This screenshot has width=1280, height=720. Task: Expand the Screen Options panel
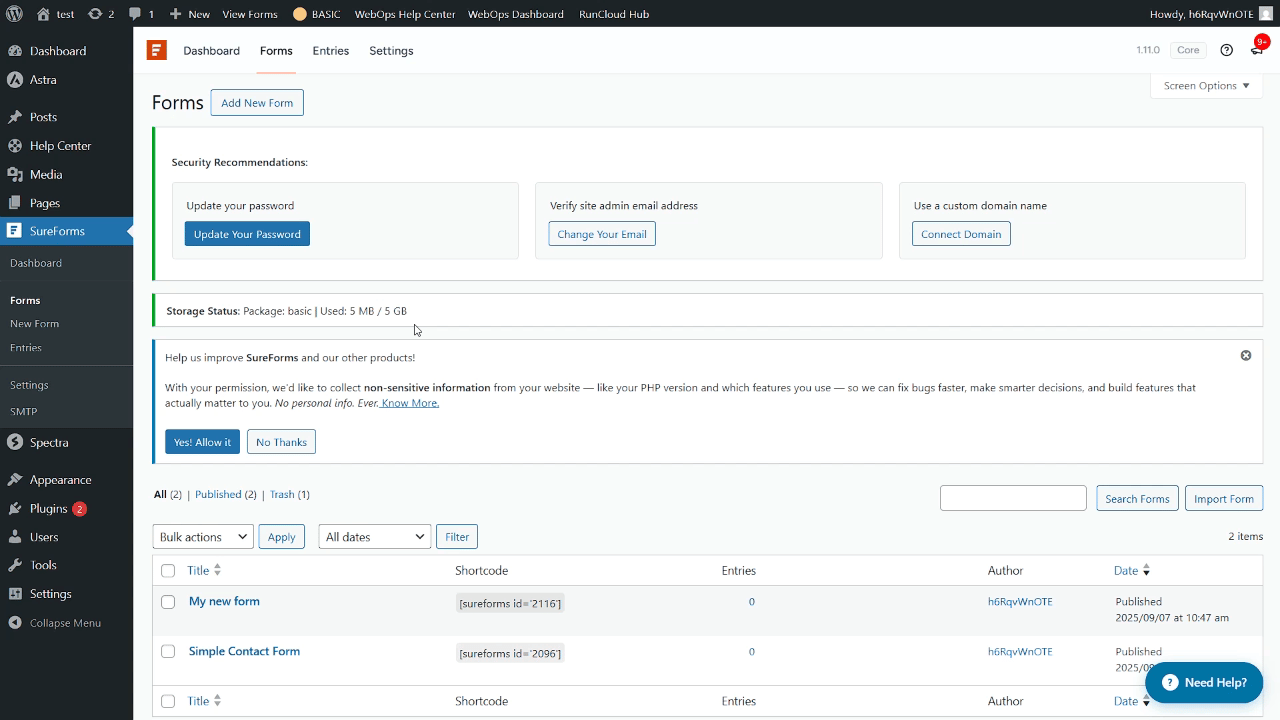pyautogui.click(x=1206, y=86)
